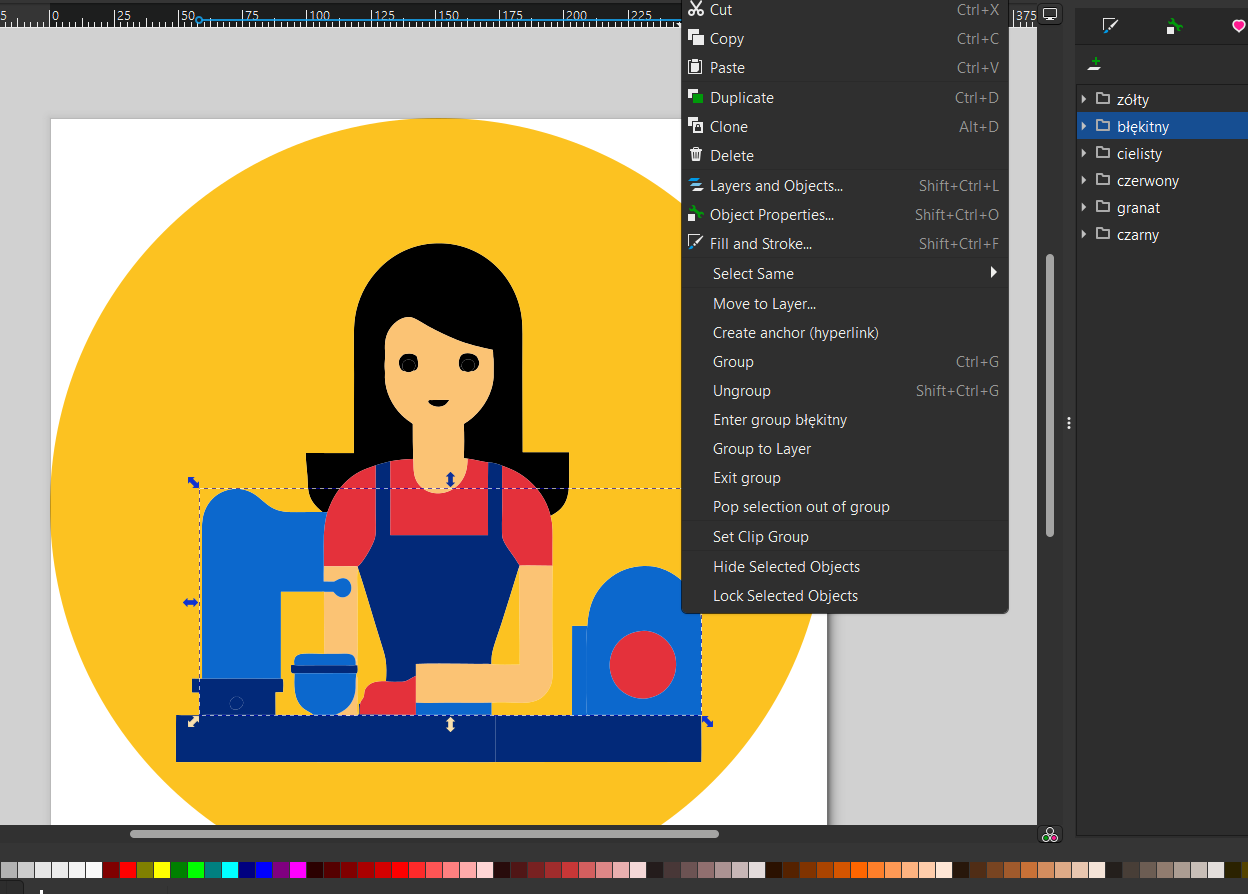
Task: Pick the purple palette swatch
Action: [281, 870]
